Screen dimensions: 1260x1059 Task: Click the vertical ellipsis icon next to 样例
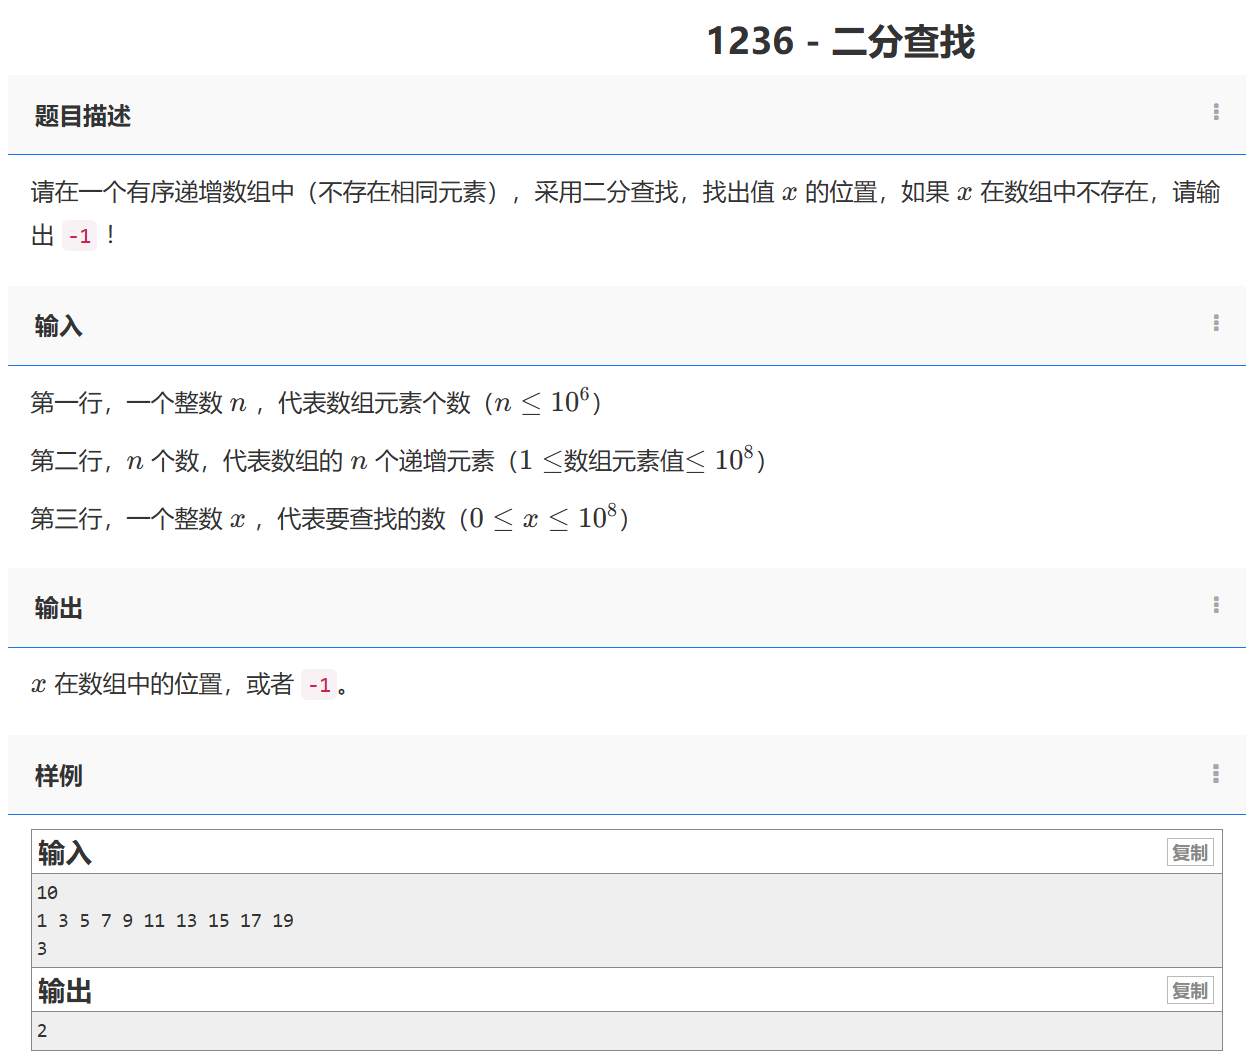point(1216,772)
